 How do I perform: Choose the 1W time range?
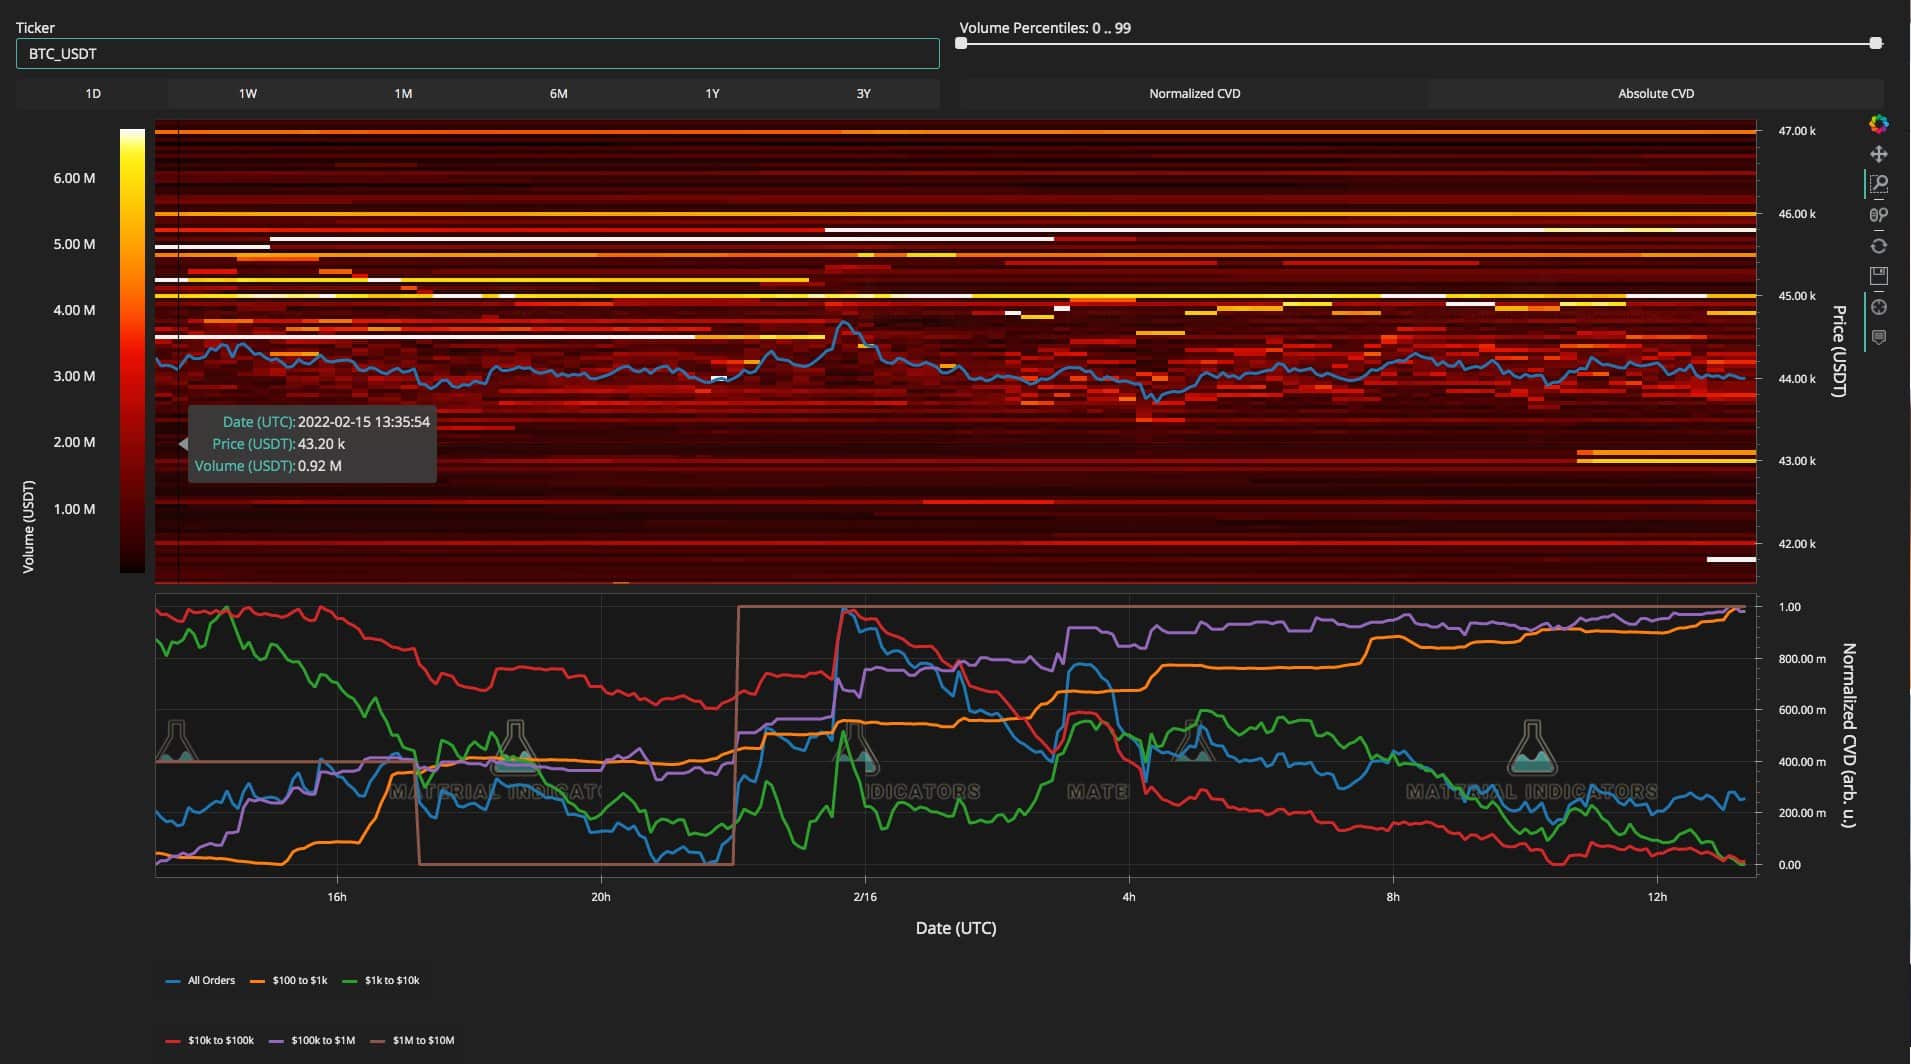(248, 93)
